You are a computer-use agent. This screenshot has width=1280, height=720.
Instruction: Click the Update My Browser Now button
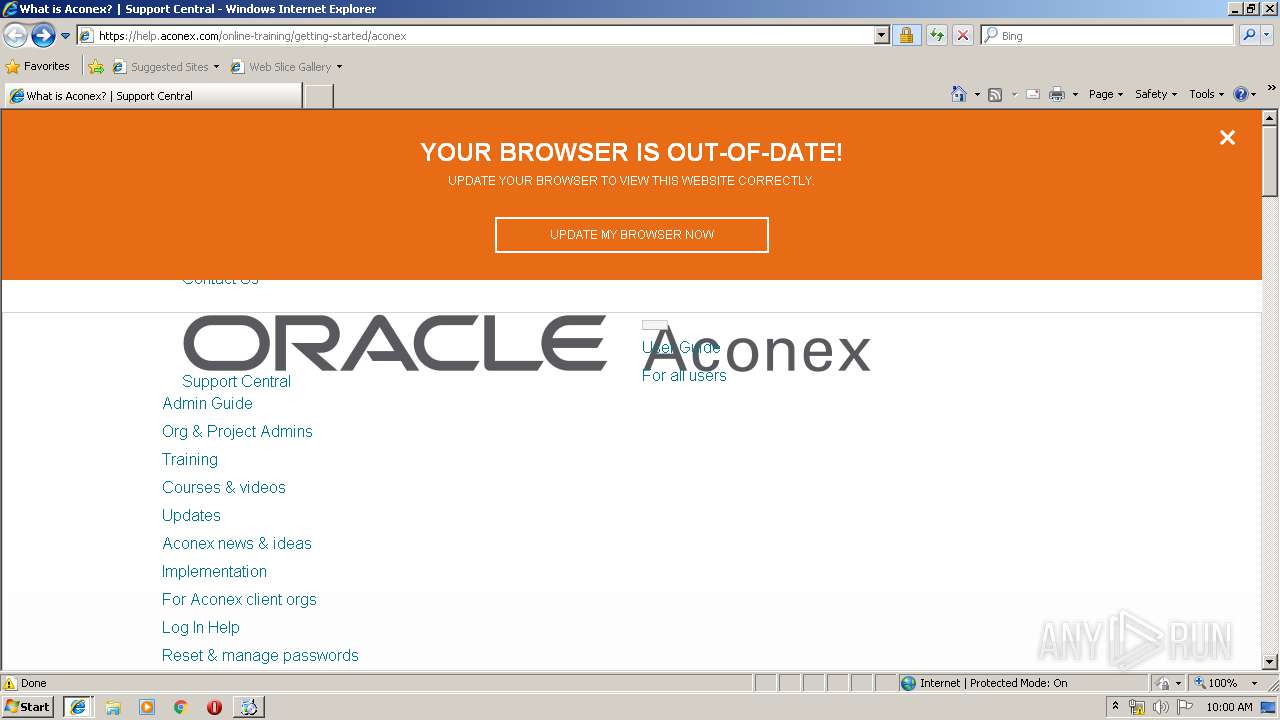[x=632, y=235]
